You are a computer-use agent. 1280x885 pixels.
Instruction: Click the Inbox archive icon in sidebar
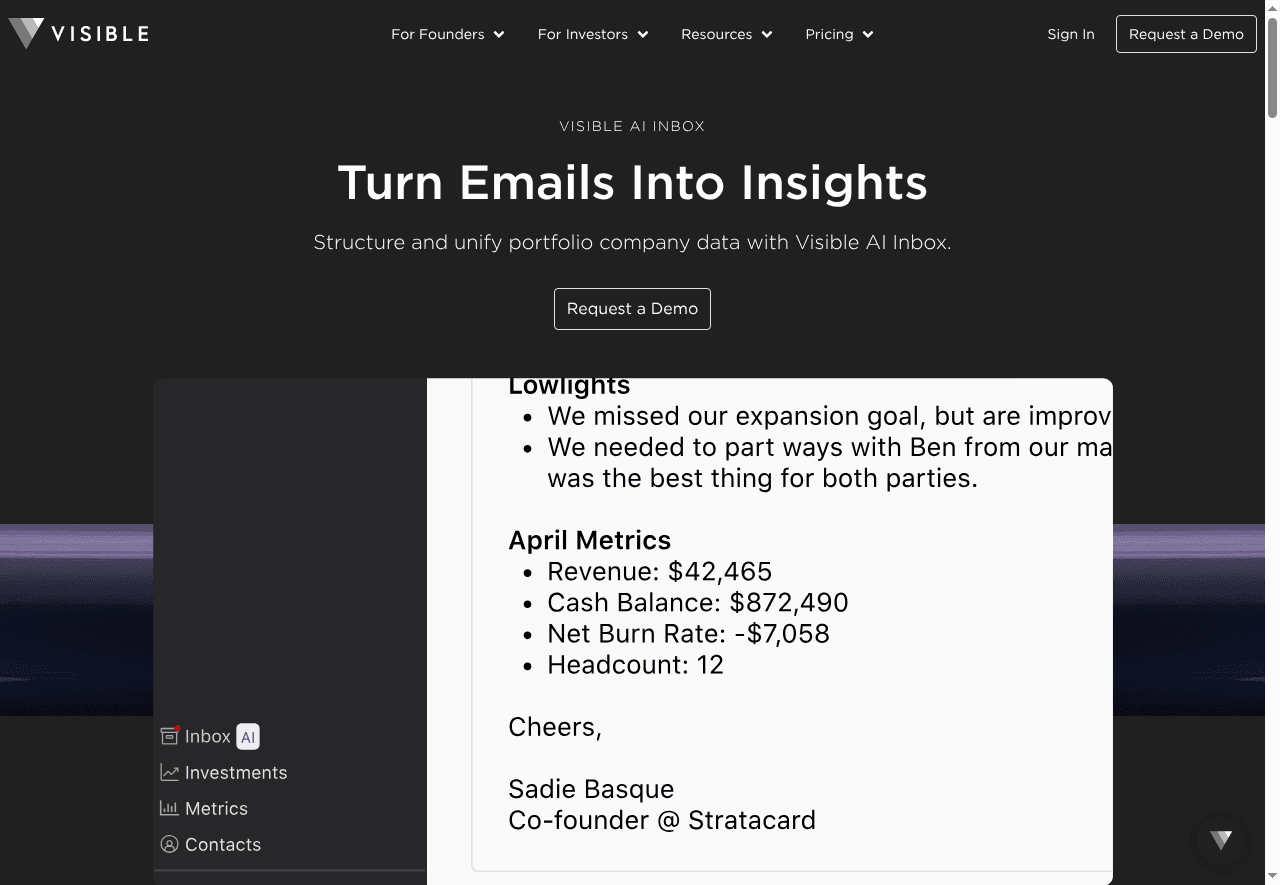(x=170, y=736)
